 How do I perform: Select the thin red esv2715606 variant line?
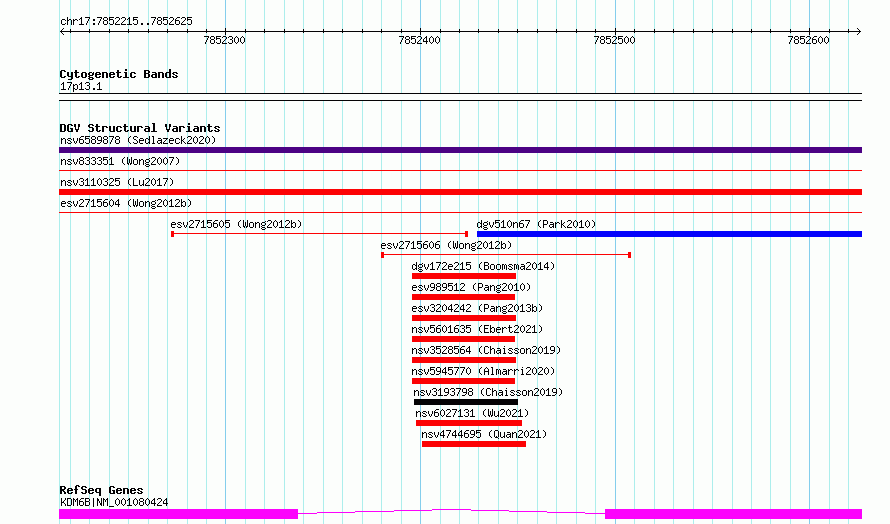point(506,255)
